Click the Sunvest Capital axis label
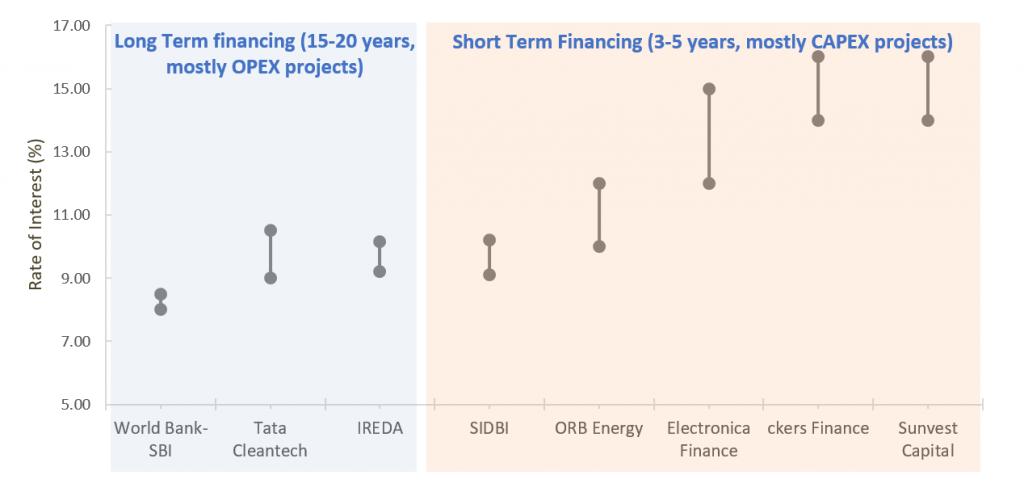 tap(927, 439)
